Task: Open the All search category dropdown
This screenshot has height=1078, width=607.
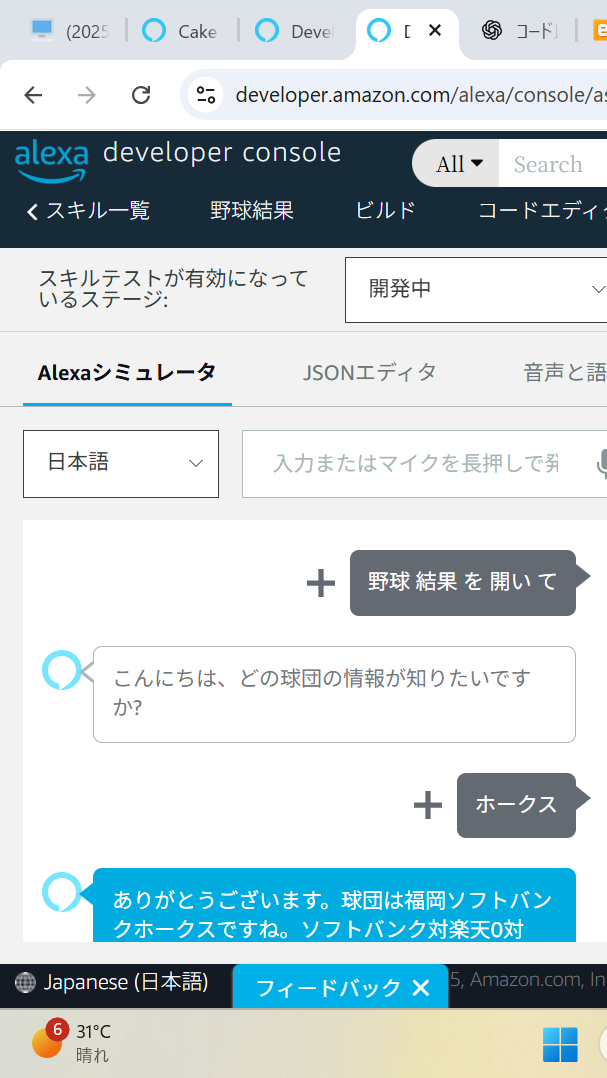Action: [x=459, y=164]
